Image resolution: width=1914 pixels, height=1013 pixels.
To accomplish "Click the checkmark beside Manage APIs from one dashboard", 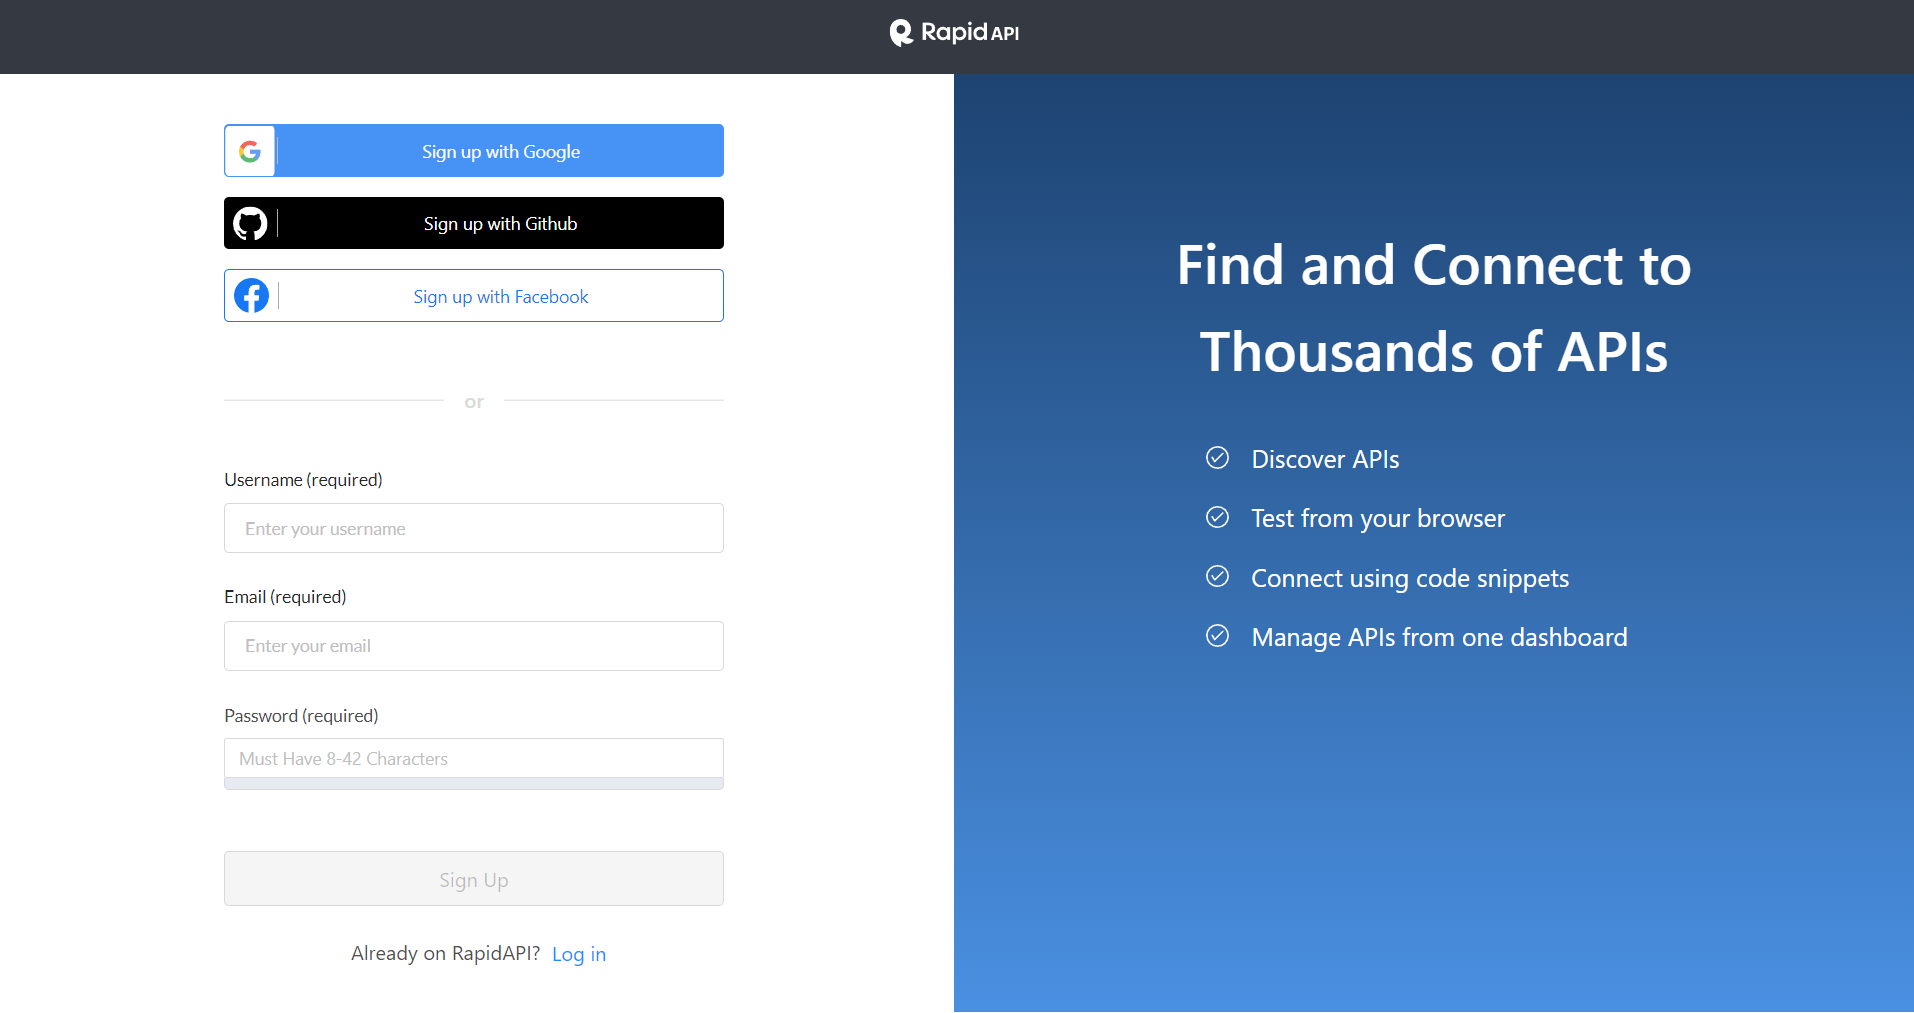I will 1217,636.
